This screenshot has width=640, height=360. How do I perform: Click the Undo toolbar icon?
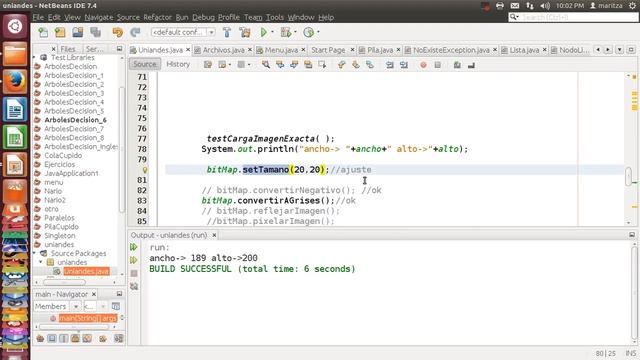point(118,32)
